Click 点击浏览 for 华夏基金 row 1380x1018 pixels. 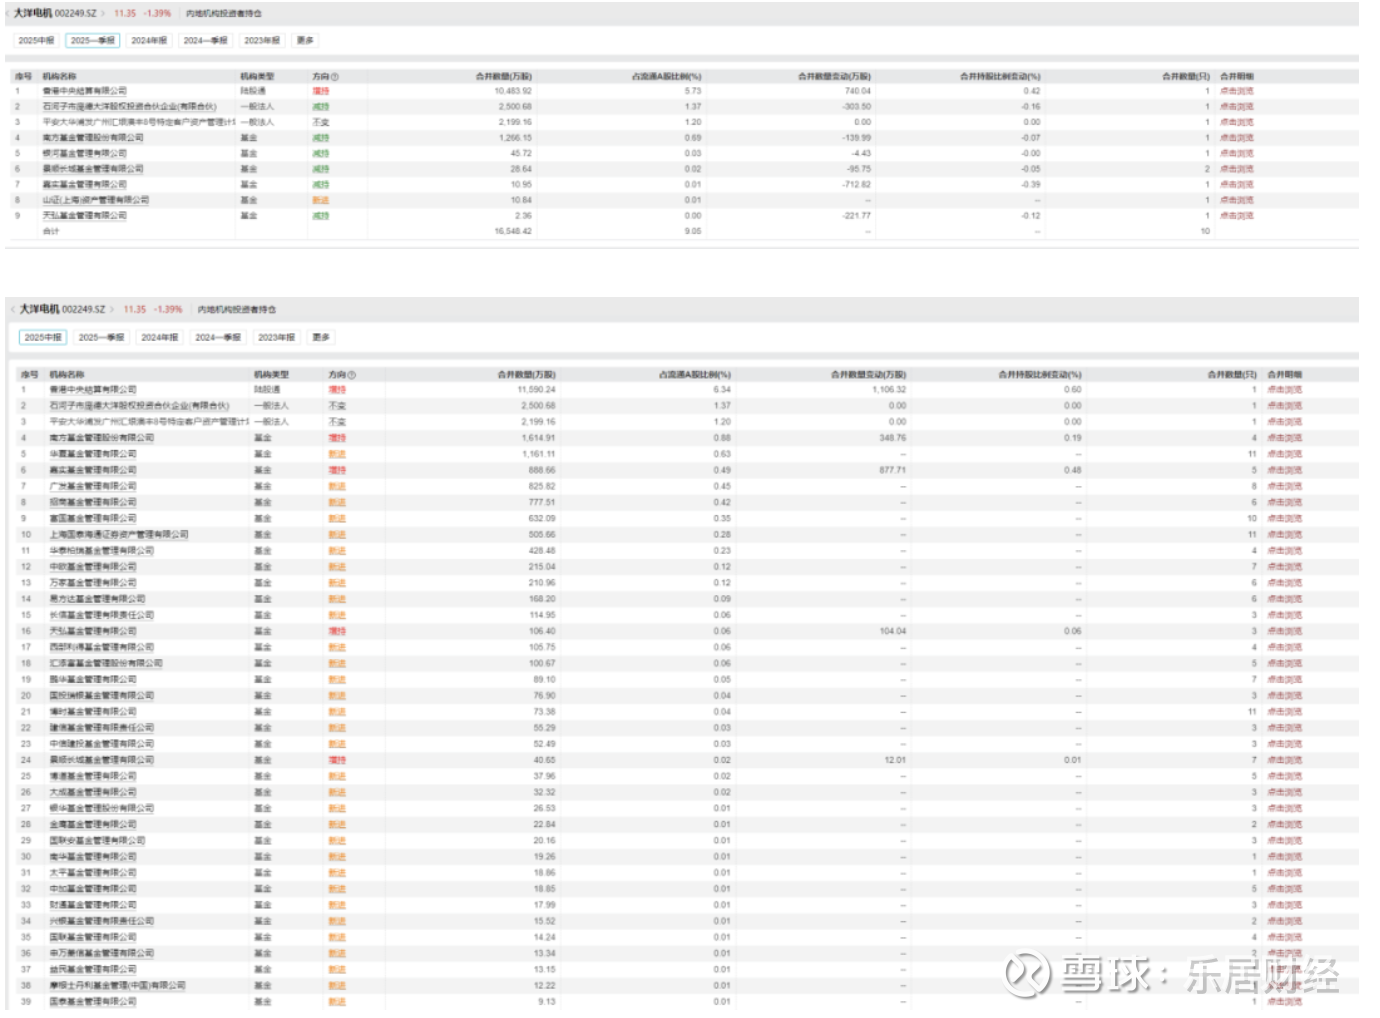(x=1285, y=454)
